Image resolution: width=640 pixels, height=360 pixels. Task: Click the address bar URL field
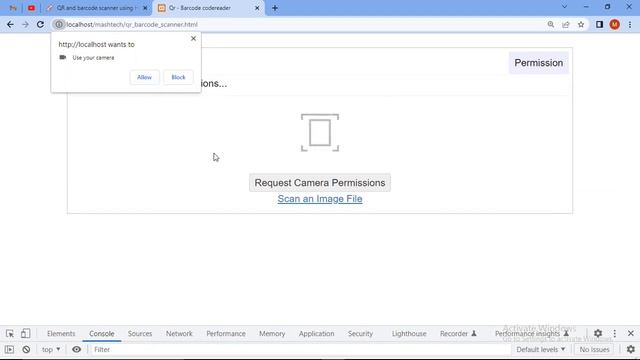point(302,24)
